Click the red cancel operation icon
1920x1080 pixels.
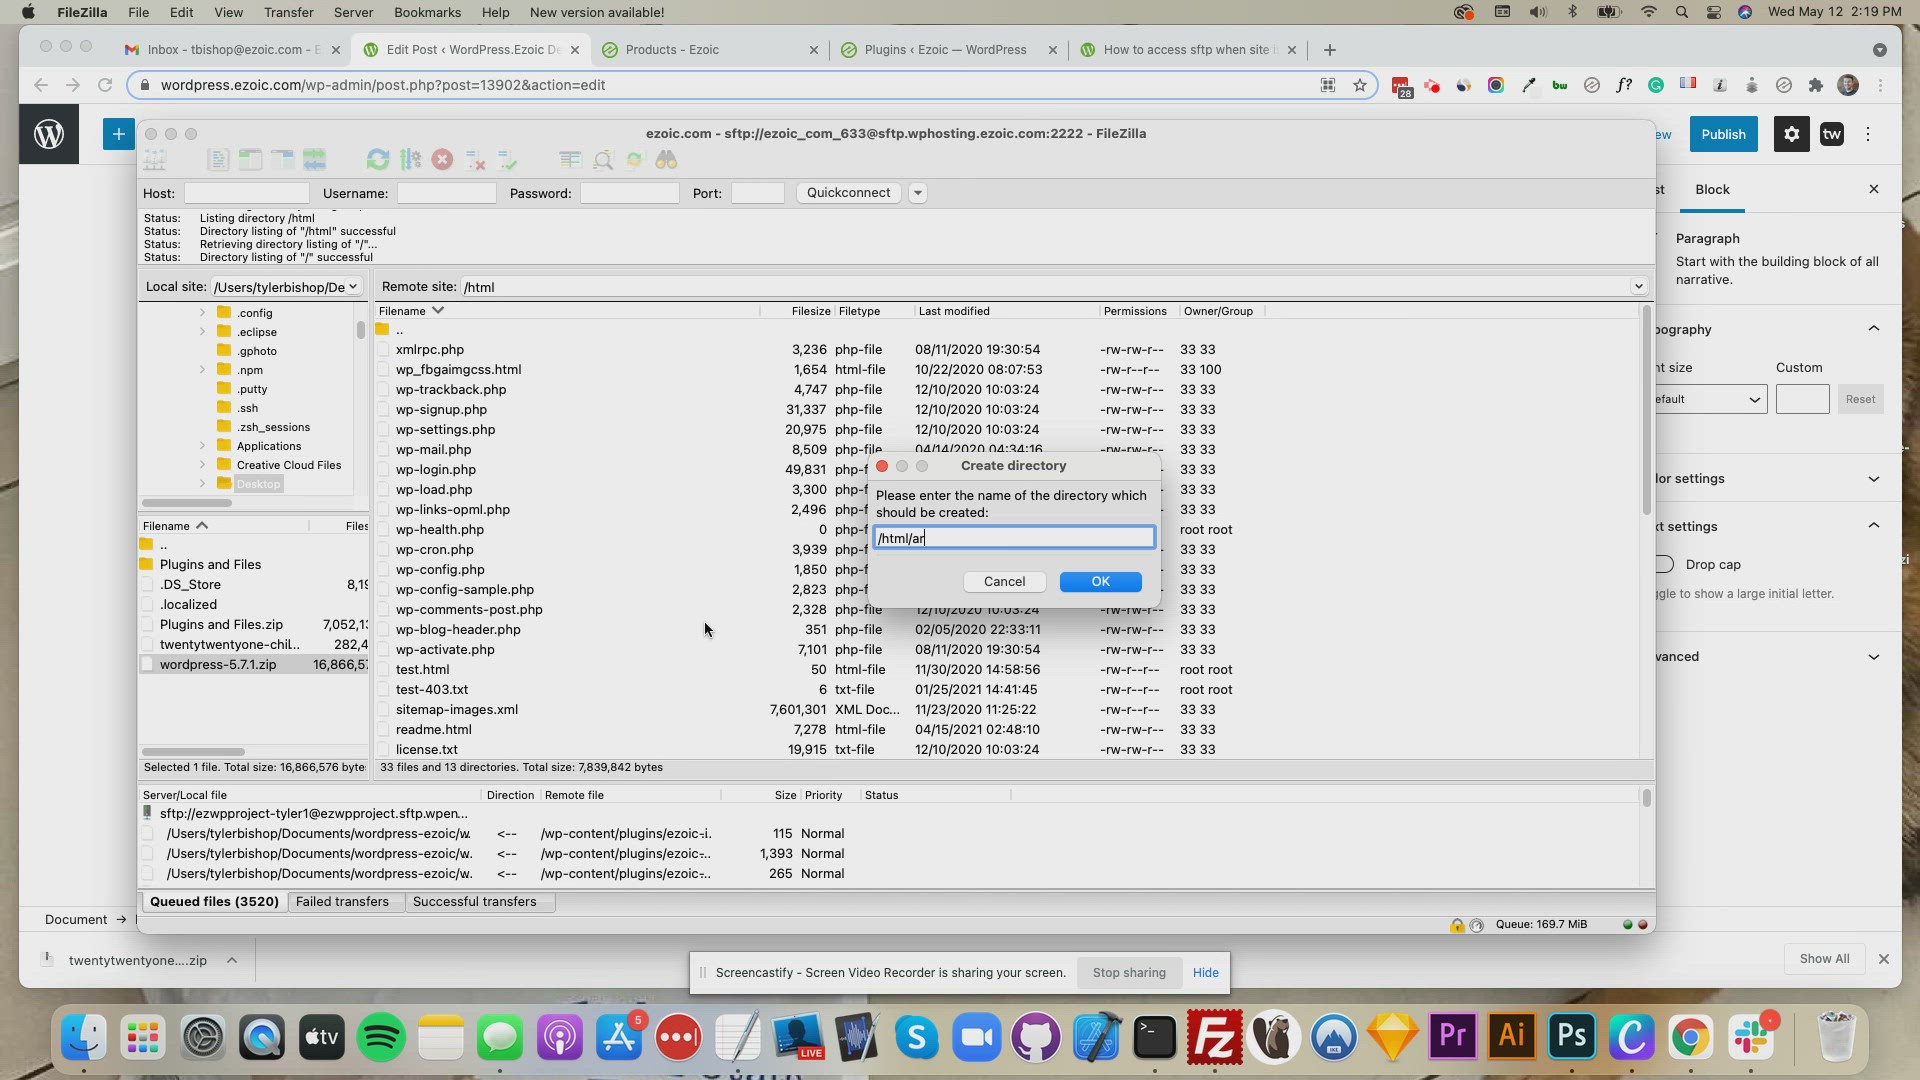[x=442, y=160]
